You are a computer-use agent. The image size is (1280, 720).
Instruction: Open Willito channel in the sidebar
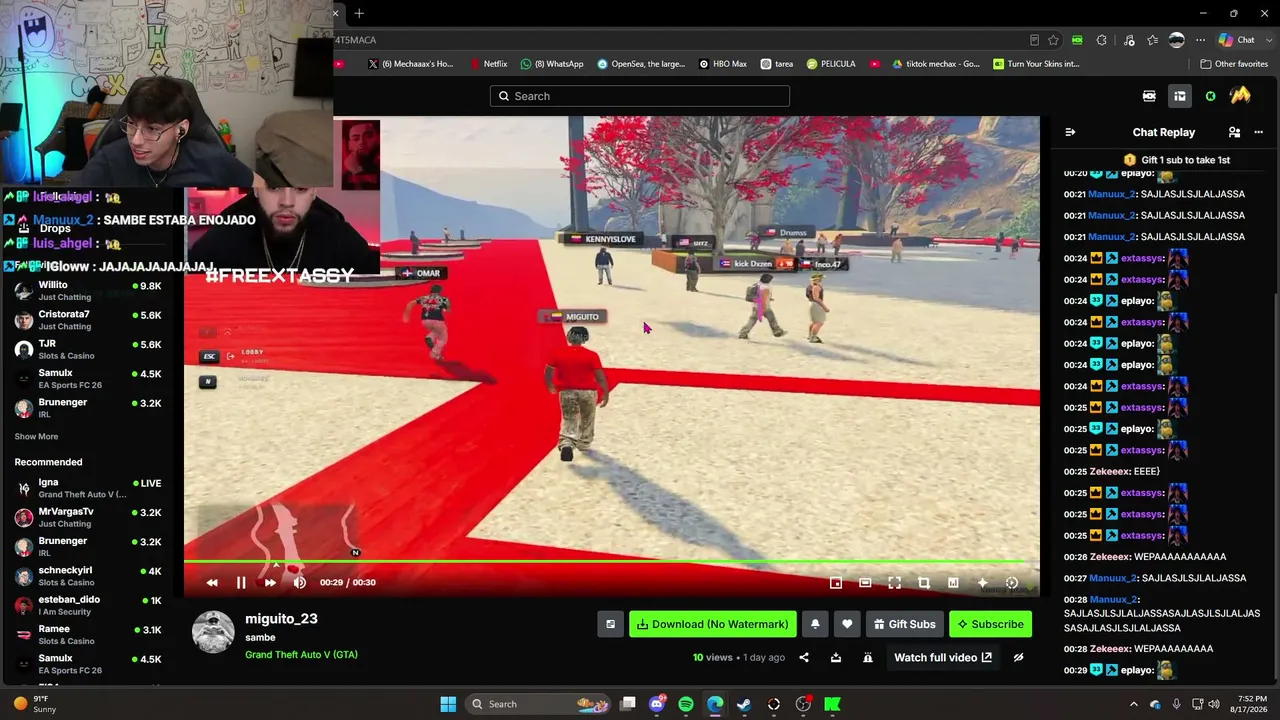pyautogui.click(x=88, y=291)
